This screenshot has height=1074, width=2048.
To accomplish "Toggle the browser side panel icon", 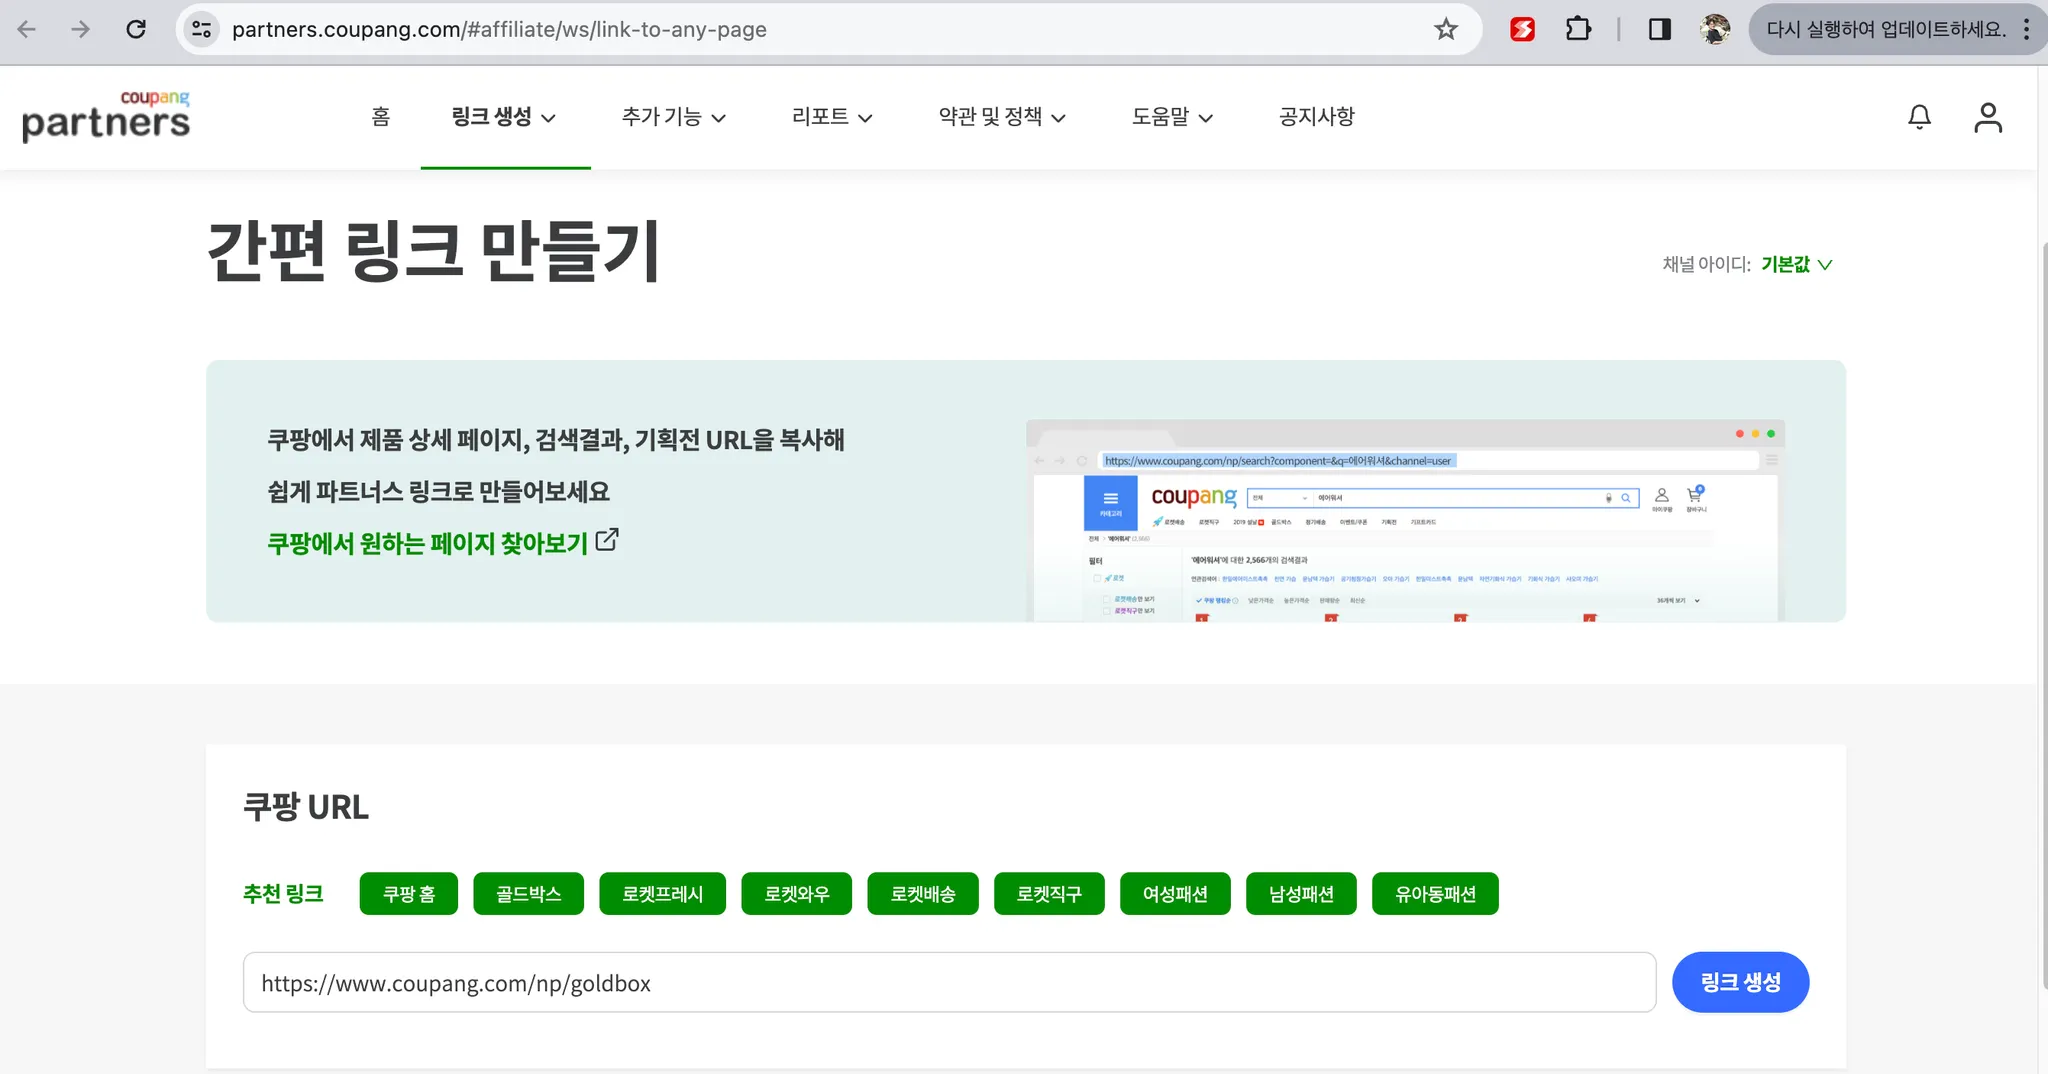I will point(1660,29).
